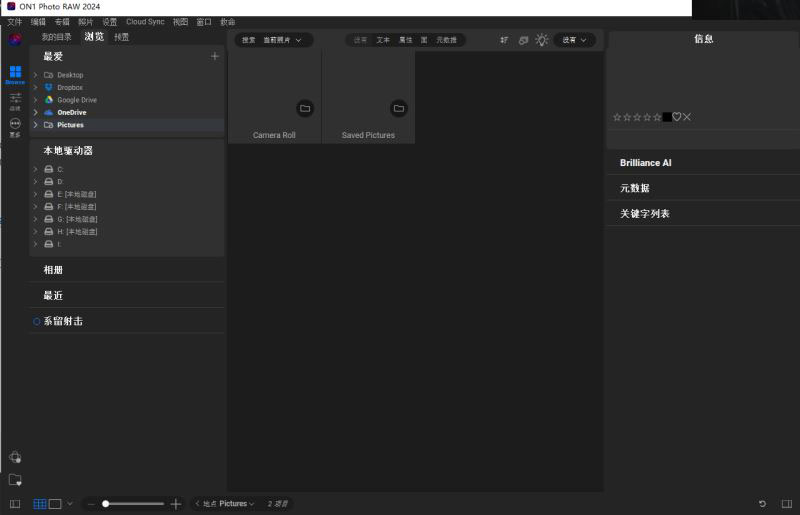
Task: Click the reject X icon beside the heart
Action: pyautogui.click(x=687, y=117)
